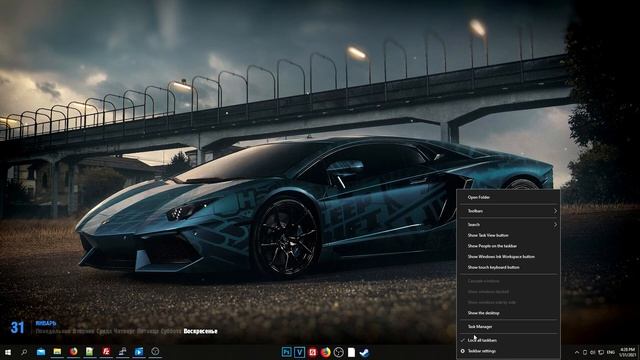
Task: Show hidden tray icons chevron
Action: pyautogui.click(x=577, y=352)
